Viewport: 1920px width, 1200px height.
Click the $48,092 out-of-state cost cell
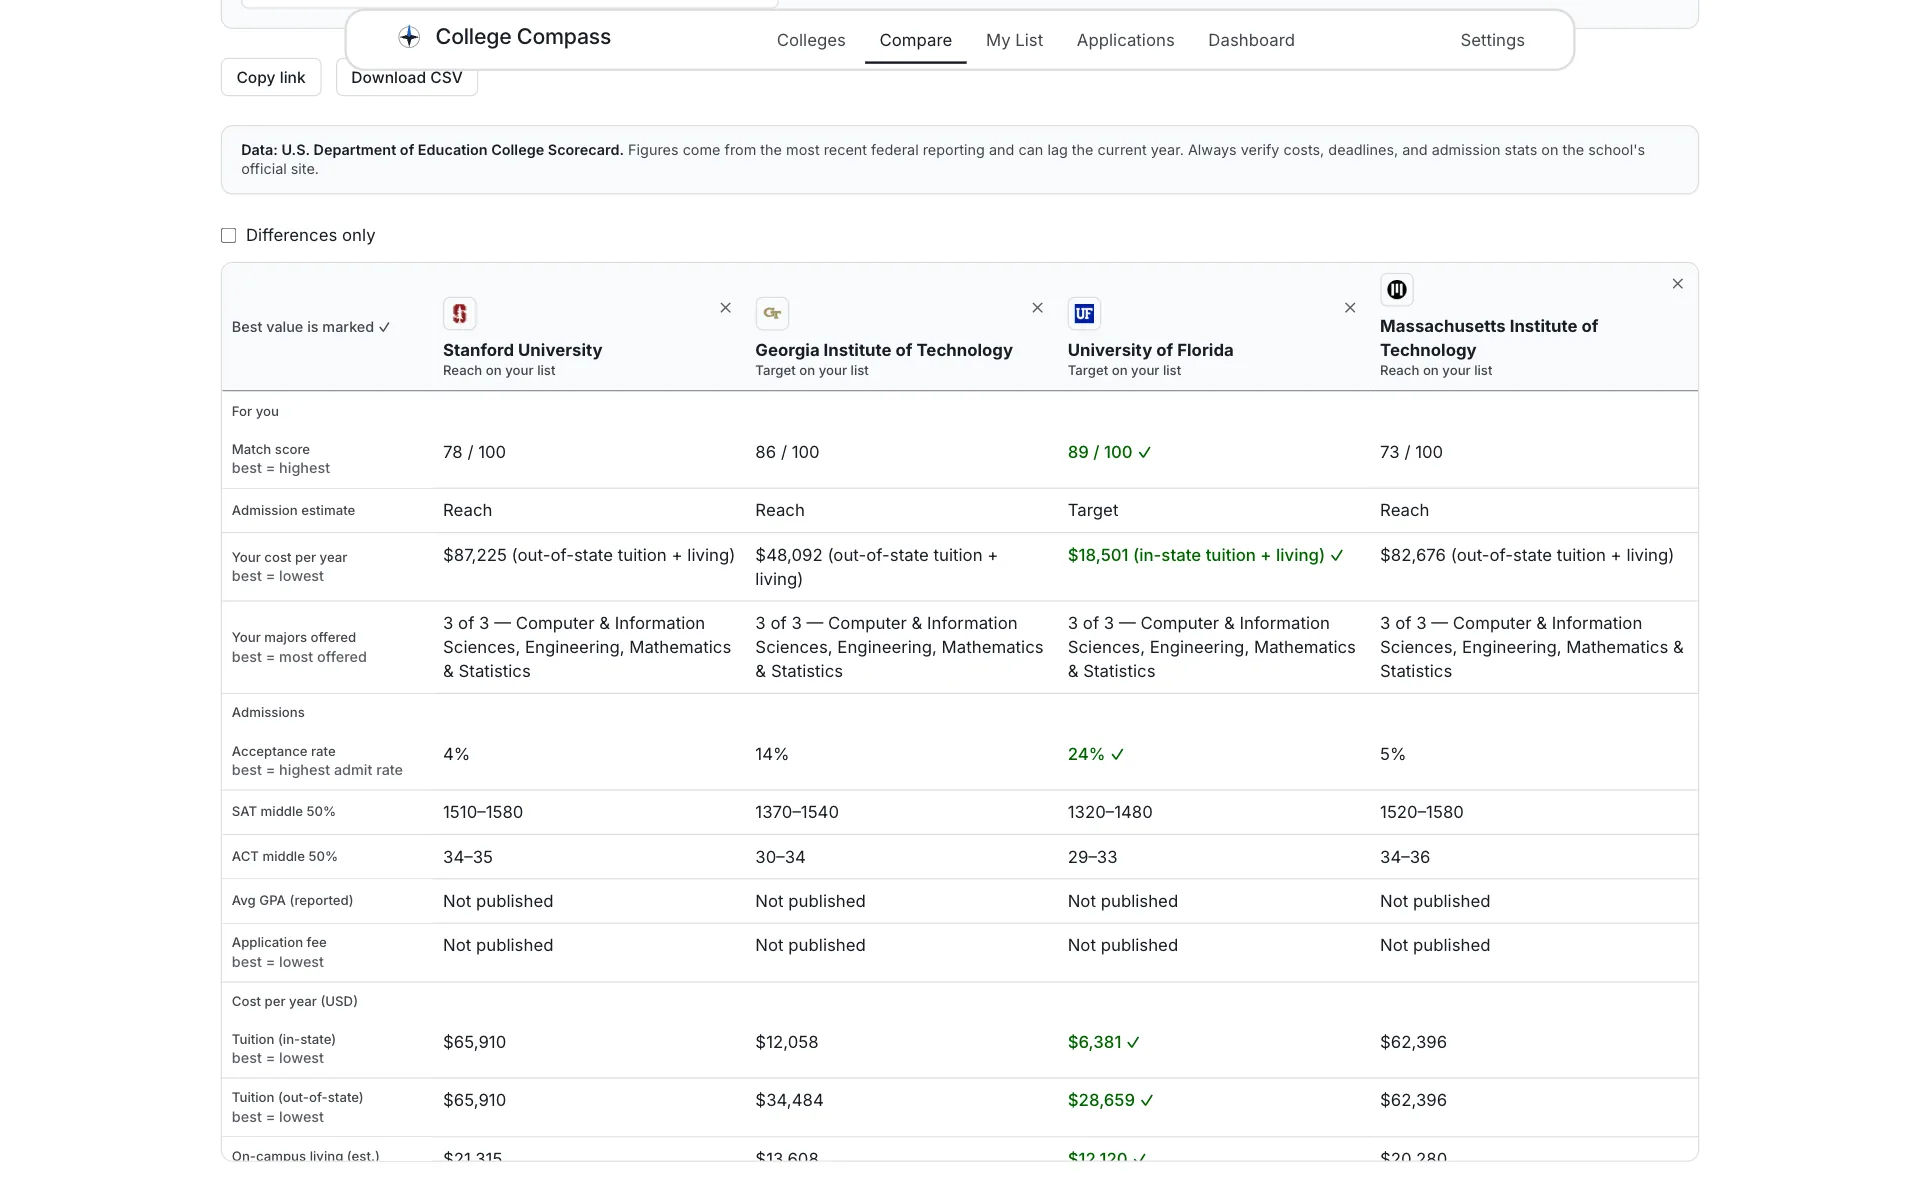pyautogui.click(x=876, y=567)
